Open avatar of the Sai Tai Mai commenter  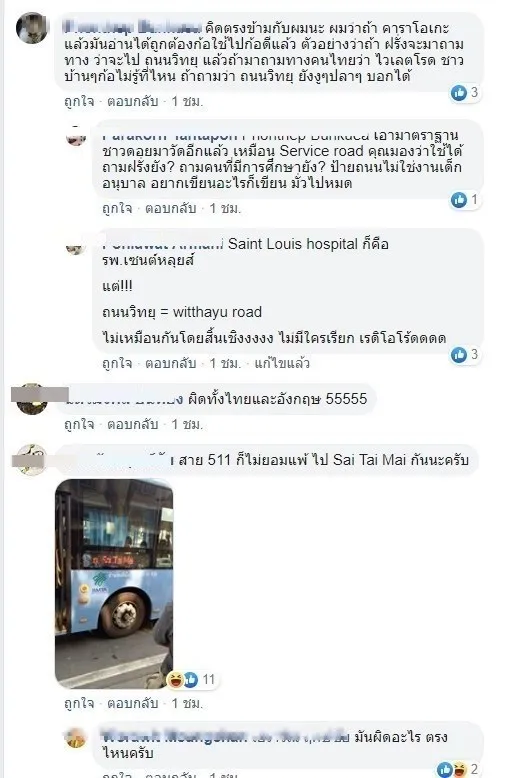point(32,460)
